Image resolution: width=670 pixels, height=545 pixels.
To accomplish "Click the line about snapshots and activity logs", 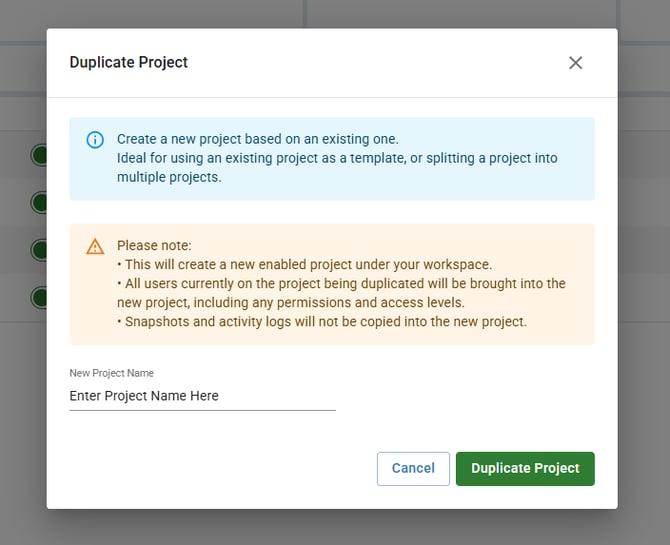I will [322, 321].
